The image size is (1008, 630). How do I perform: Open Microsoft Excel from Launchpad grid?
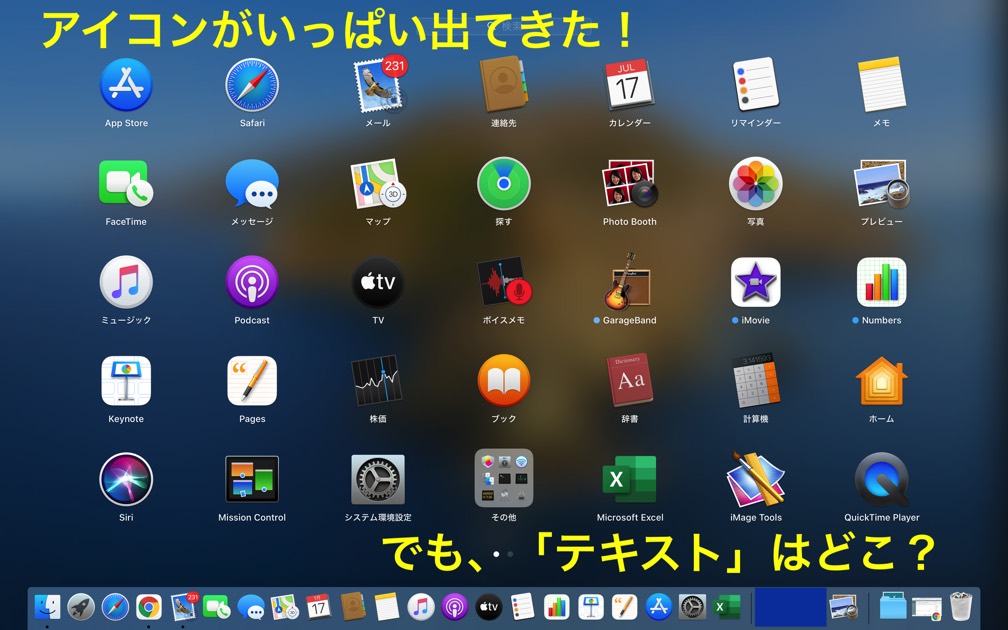coord(629,480)
